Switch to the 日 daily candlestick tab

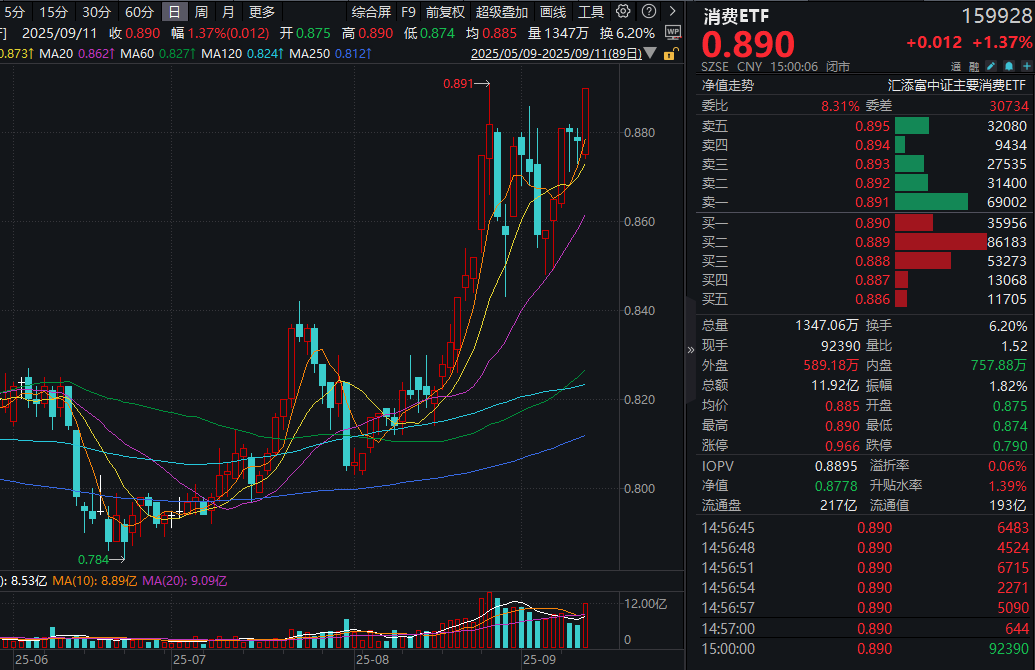[x=172, y=12]
